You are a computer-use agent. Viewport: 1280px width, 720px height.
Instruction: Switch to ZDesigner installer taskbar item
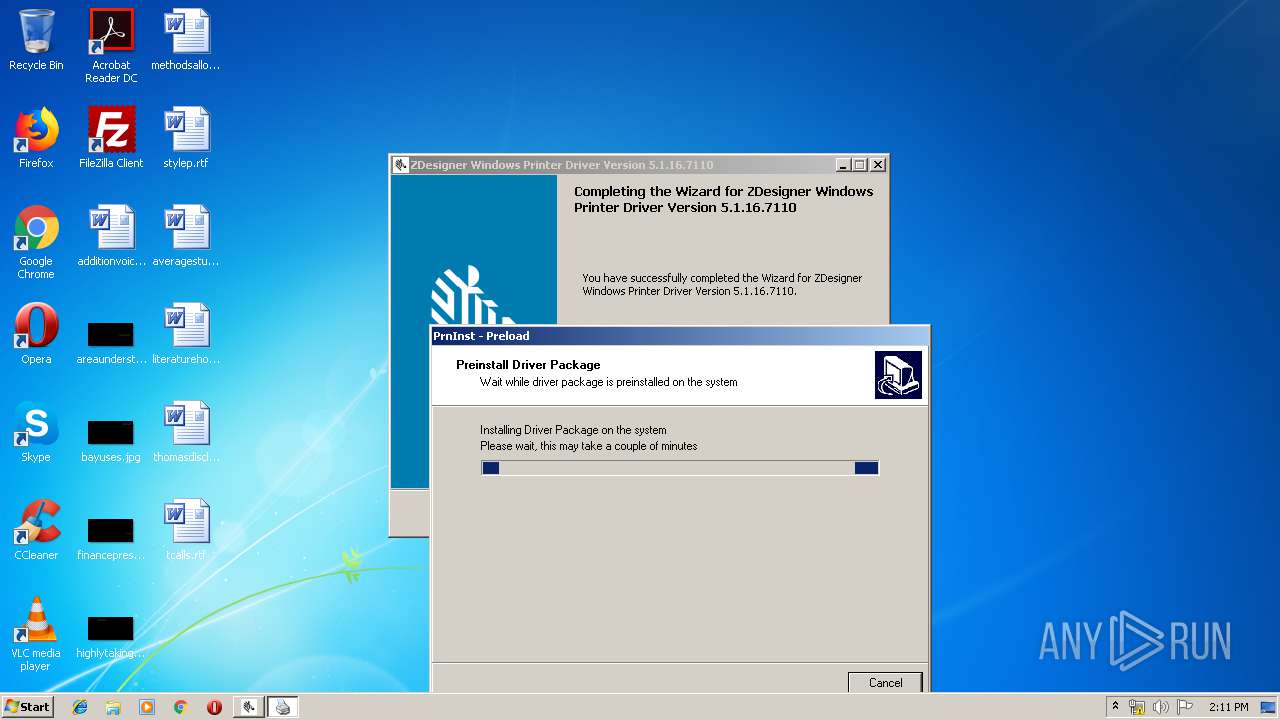point(249,707)
